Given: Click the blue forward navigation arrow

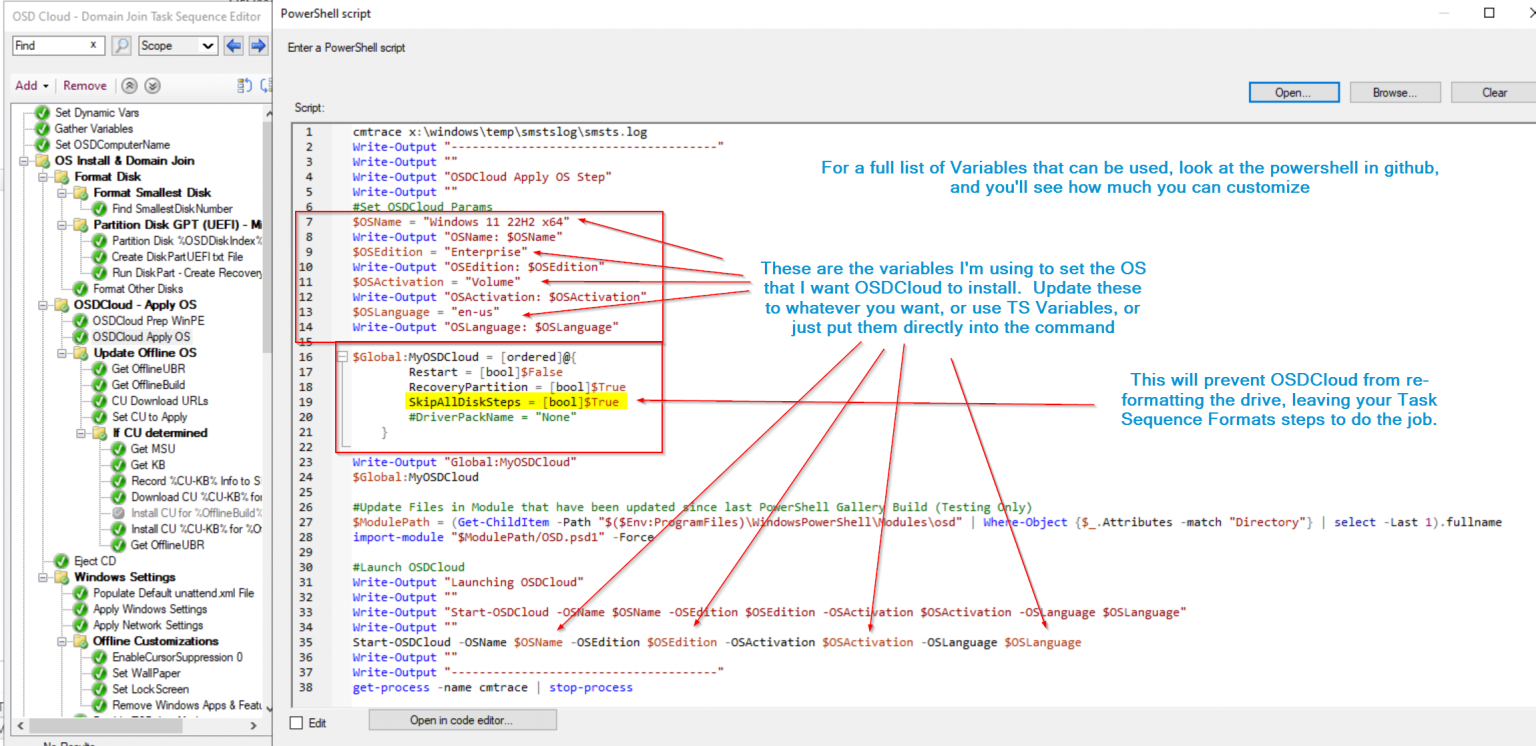Looking at the screenshot, I should 257,45.
